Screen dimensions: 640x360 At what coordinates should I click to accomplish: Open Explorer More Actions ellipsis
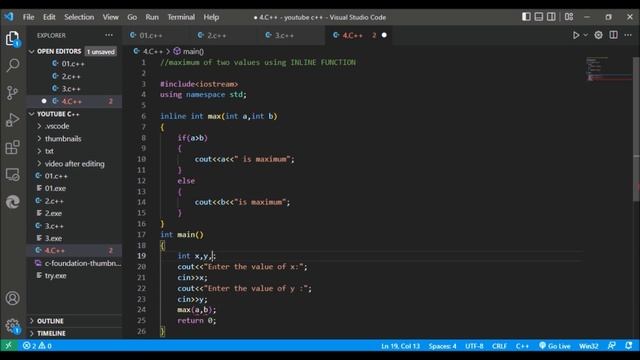[109, 35]
